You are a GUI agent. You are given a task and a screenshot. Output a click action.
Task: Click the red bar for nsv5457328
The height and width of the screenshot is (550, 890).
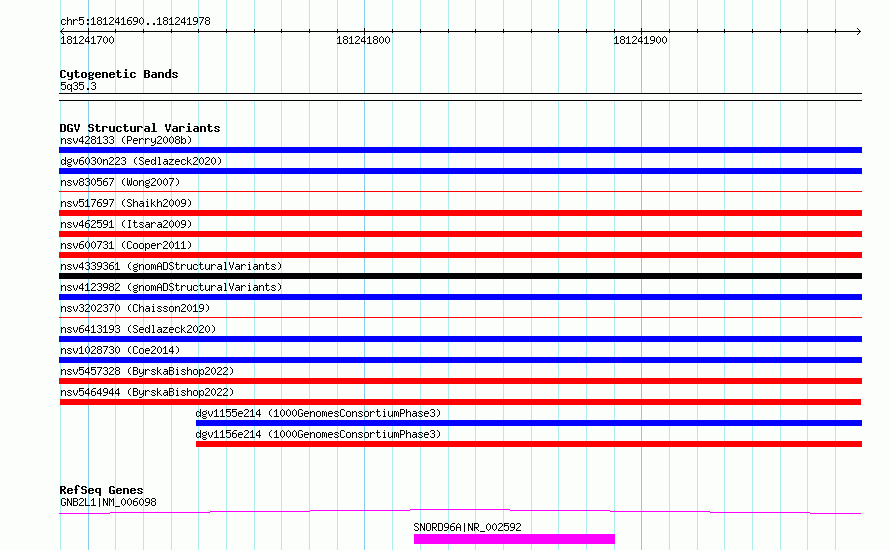[460, 381]
